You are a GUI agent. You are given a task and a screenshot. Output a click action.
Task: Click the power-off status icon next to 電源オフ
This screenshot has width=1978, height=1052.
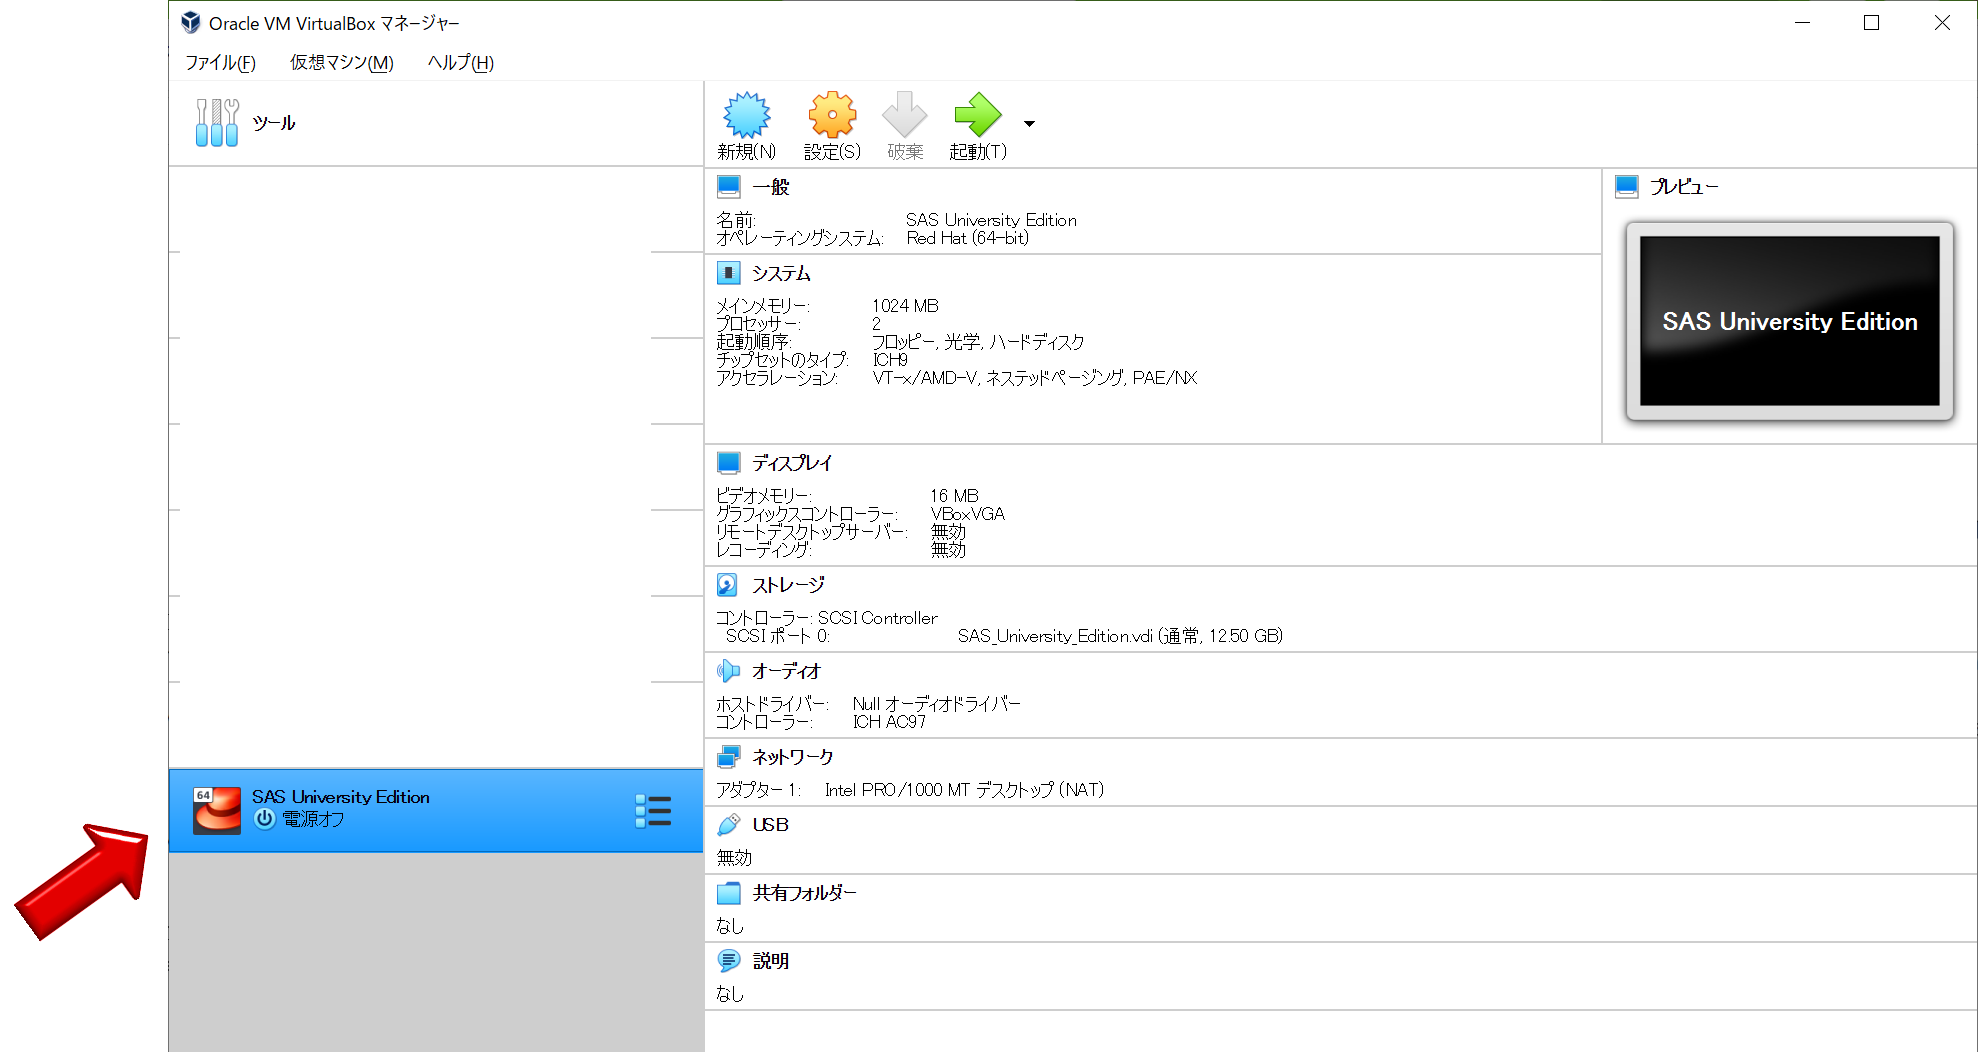pyautogui.click(x=264, y=819)
